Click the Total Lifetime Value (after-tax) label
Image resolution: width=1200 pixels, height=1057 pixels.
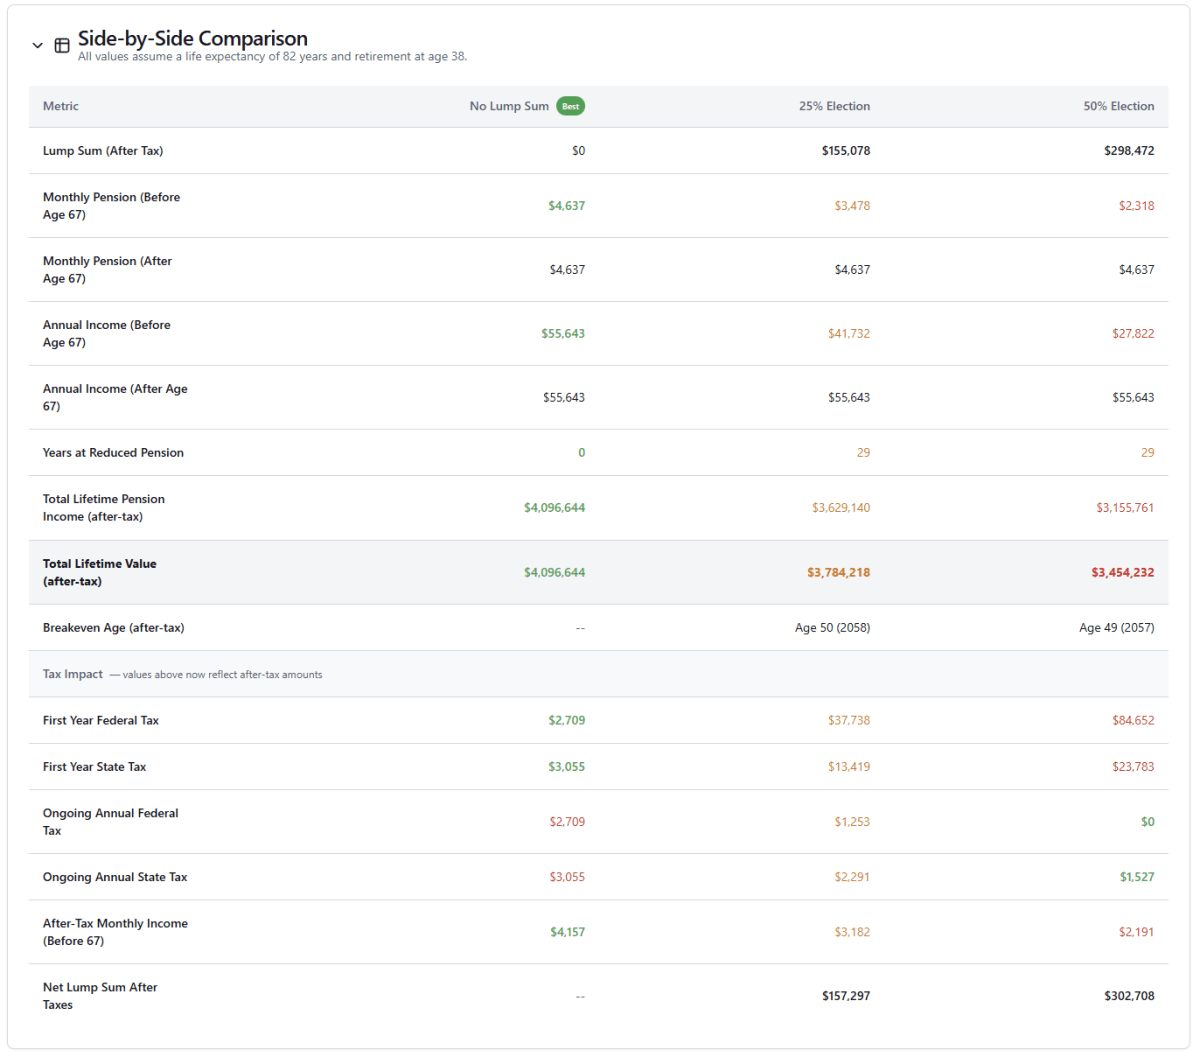[x=100, y=573]
